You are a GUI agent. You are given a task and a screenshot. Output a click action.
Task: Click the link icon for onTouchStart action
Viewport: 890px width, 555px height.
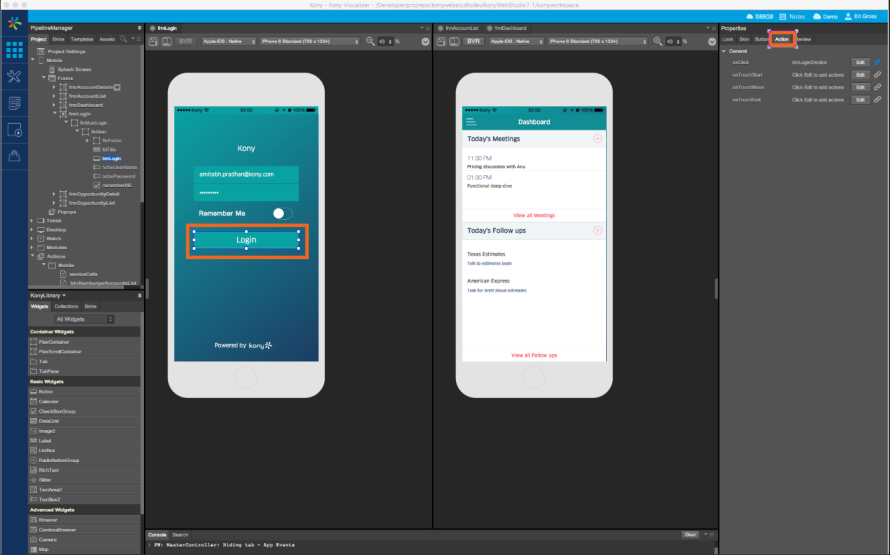[878, 75]
